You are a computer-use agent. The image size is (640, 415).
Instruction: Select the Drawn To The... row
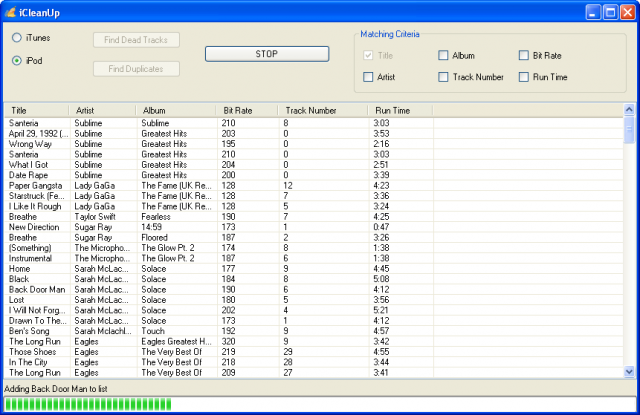314,321
